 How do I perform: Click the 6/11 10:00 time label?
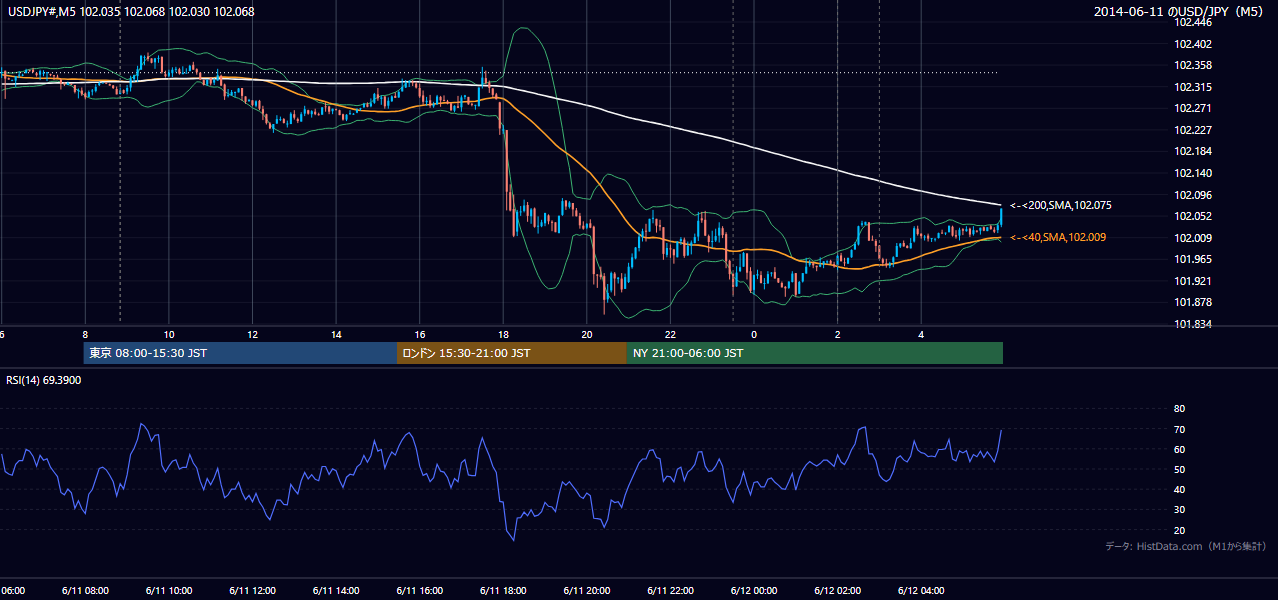pos(169,590)
